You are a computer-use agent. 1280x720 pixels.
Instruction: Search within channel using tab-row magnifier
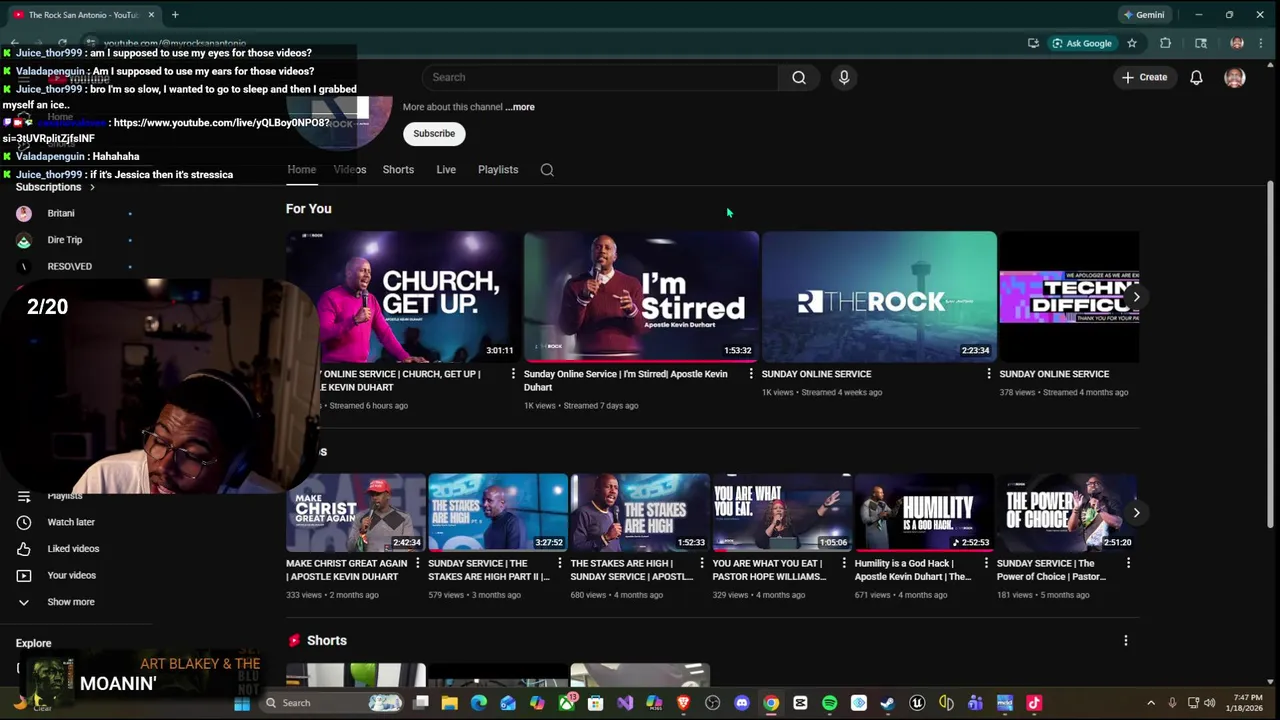pyautogui.click(x=547, y=170)
